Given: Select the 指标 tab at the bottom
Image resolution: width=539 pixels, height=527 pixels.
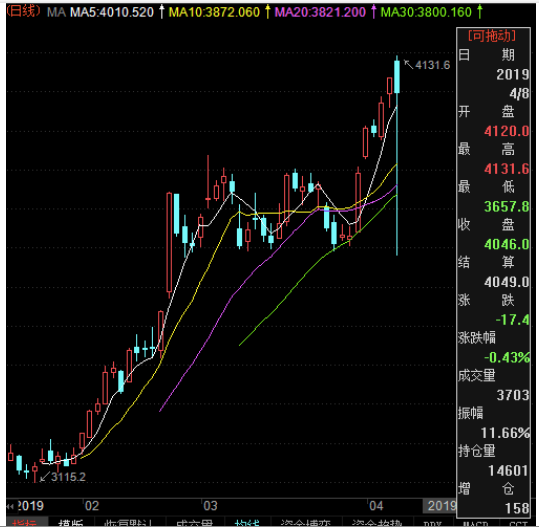Looking at the screenshot, I should (24, 523).
